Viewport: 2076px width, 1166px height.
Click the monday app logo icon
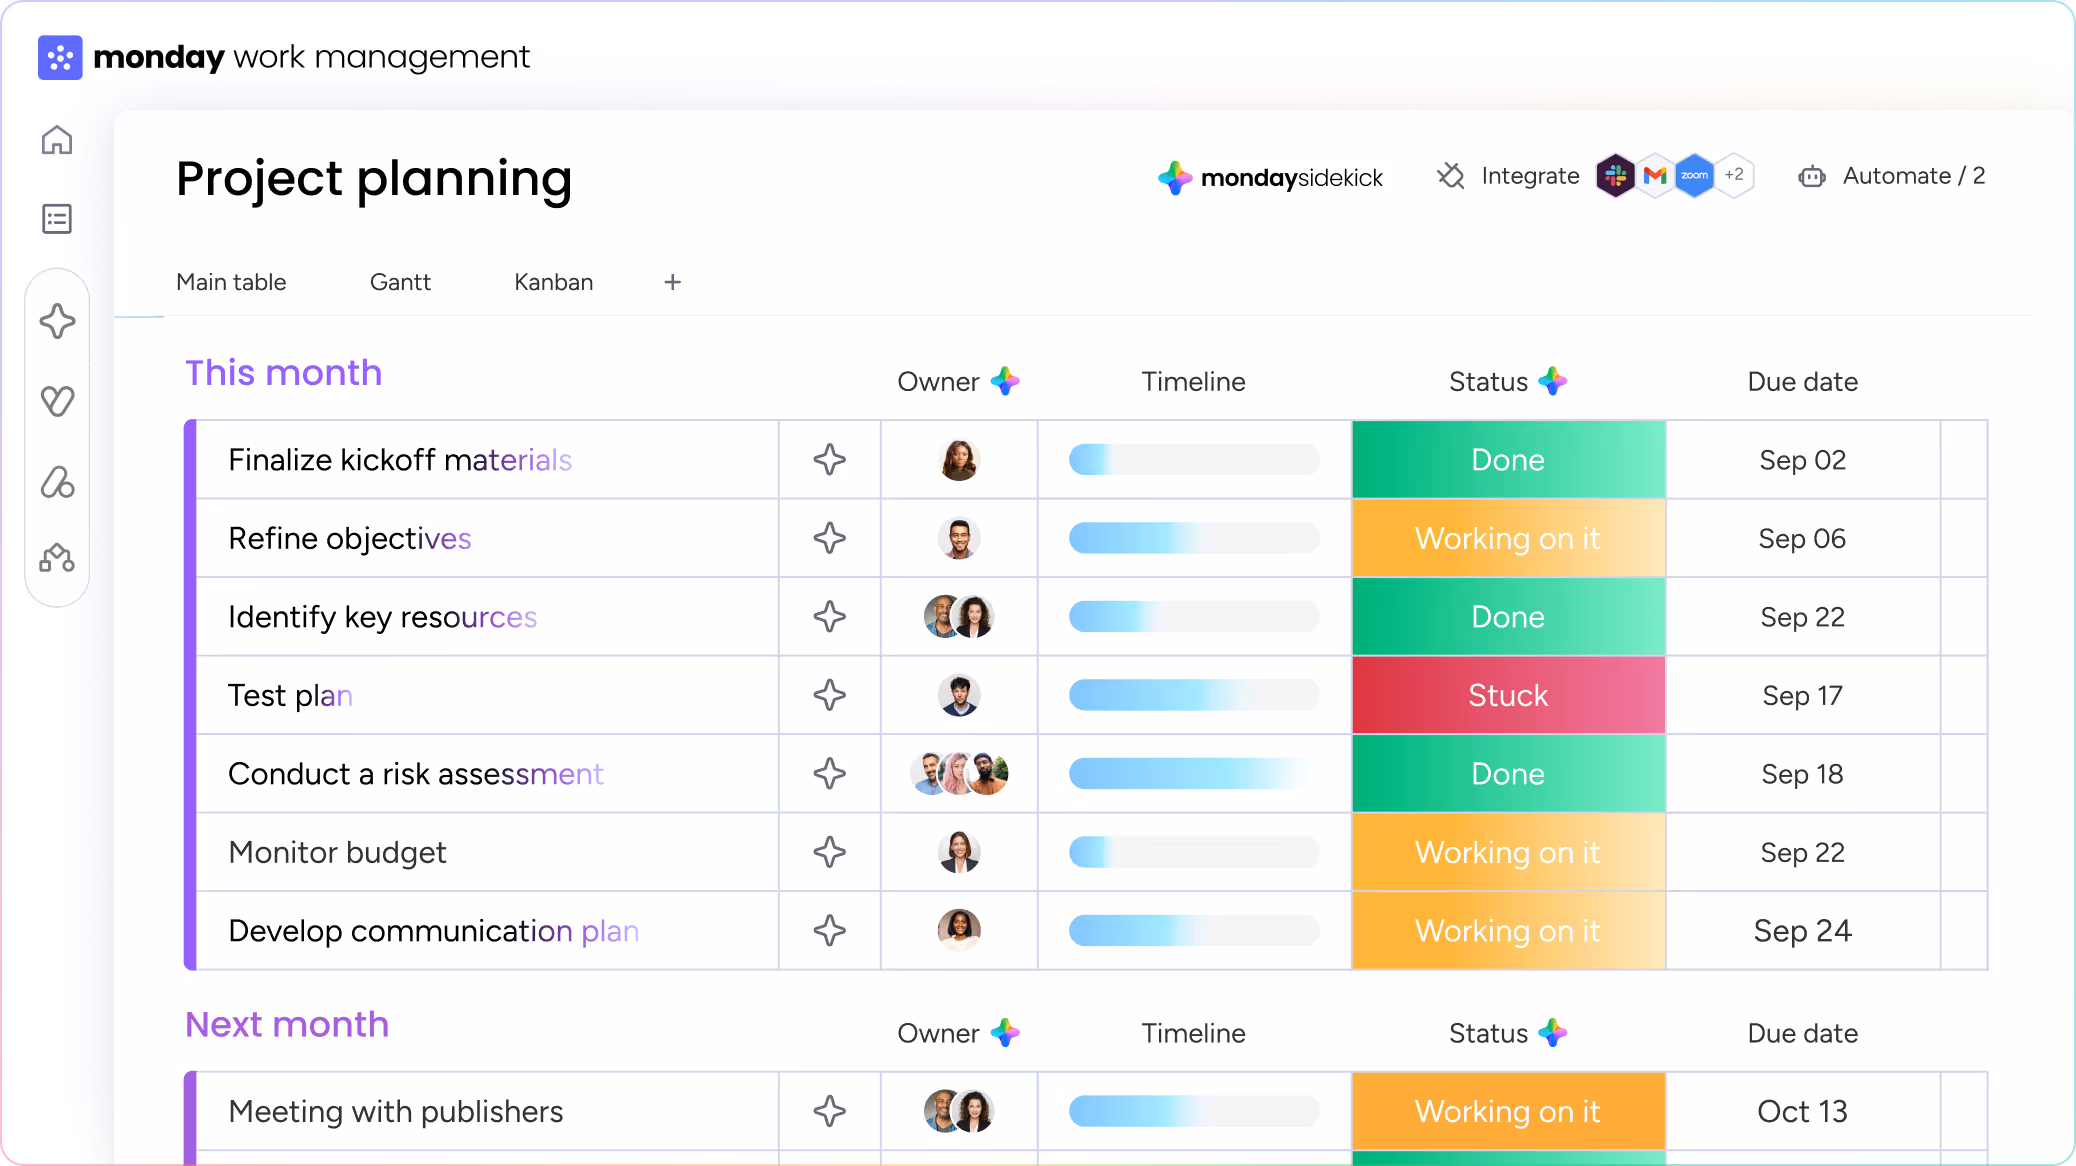[x=60, y=58]
